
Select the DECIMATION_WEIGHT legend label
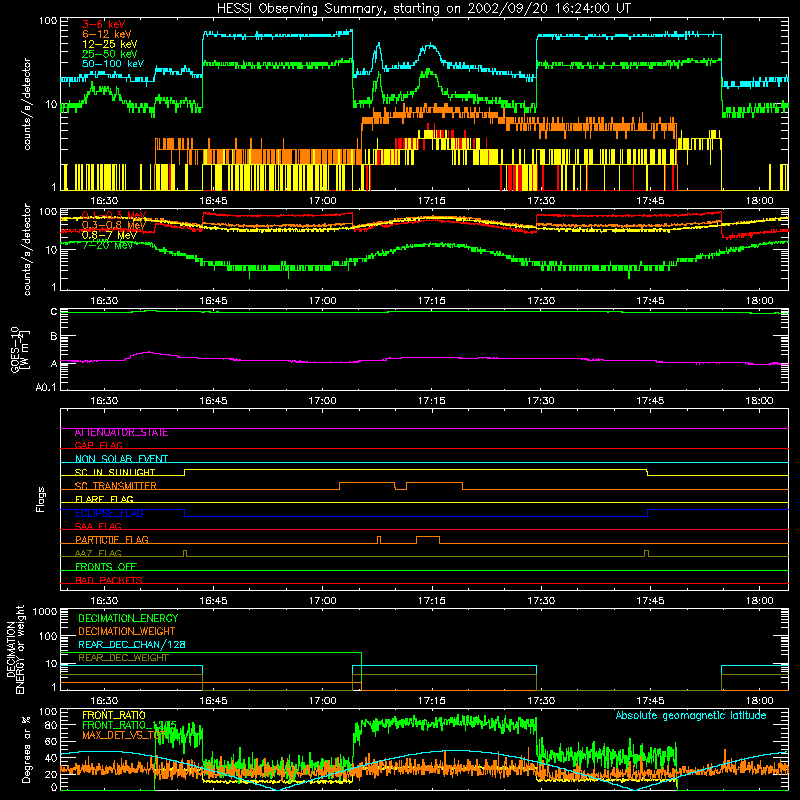click(x=127, y=632)
